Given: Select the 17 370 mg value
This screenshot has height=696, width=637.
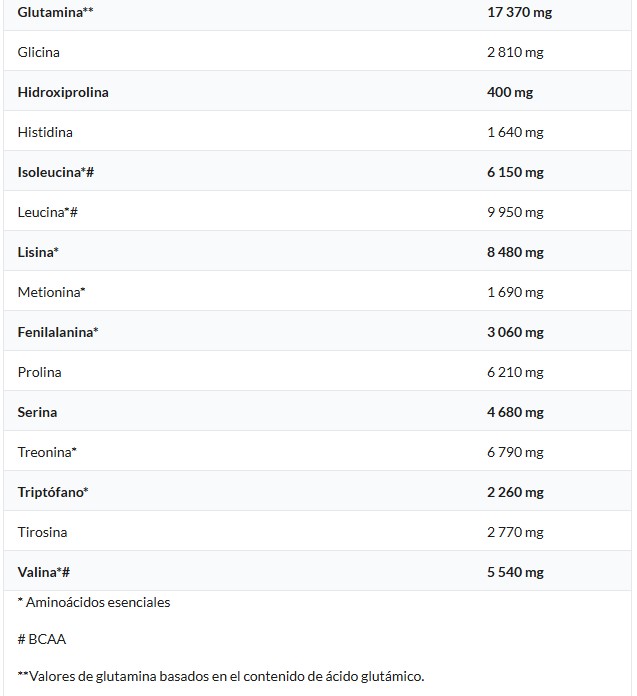Looking at the screenshot, I should (x=519, y=12).
